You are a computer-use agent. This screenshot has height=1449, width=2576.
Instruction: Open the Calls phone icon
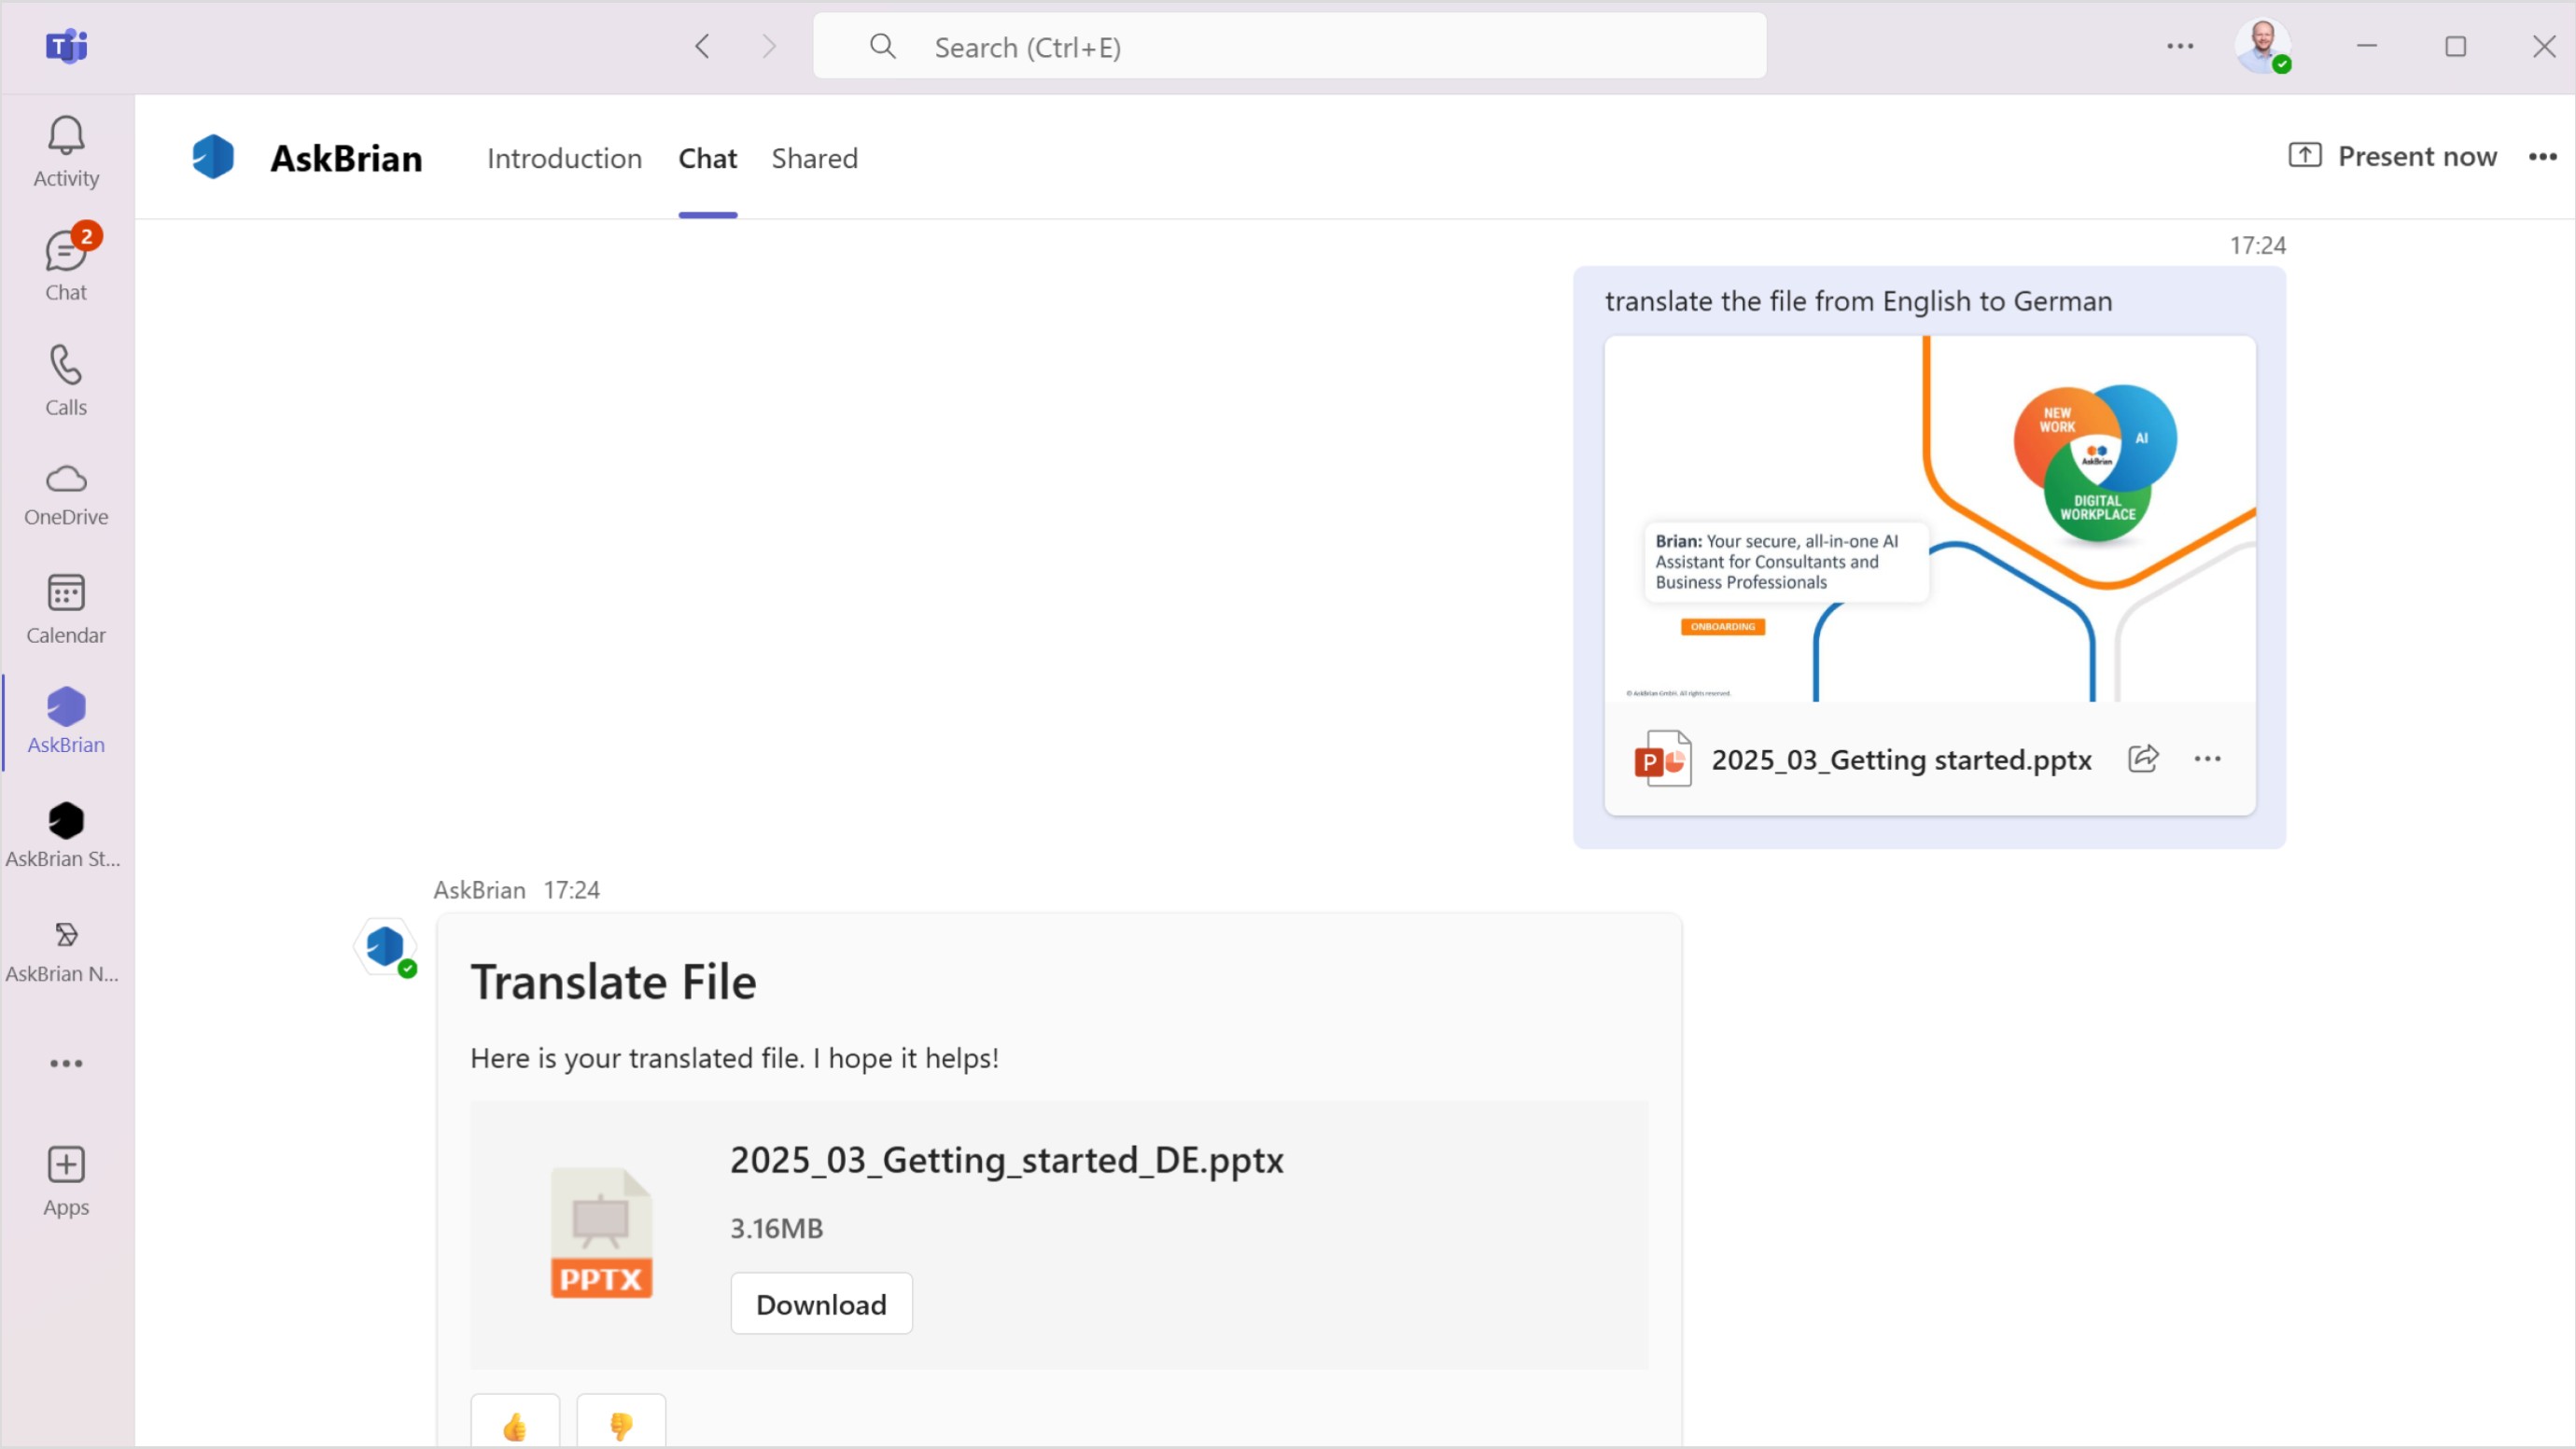point(66,380)
